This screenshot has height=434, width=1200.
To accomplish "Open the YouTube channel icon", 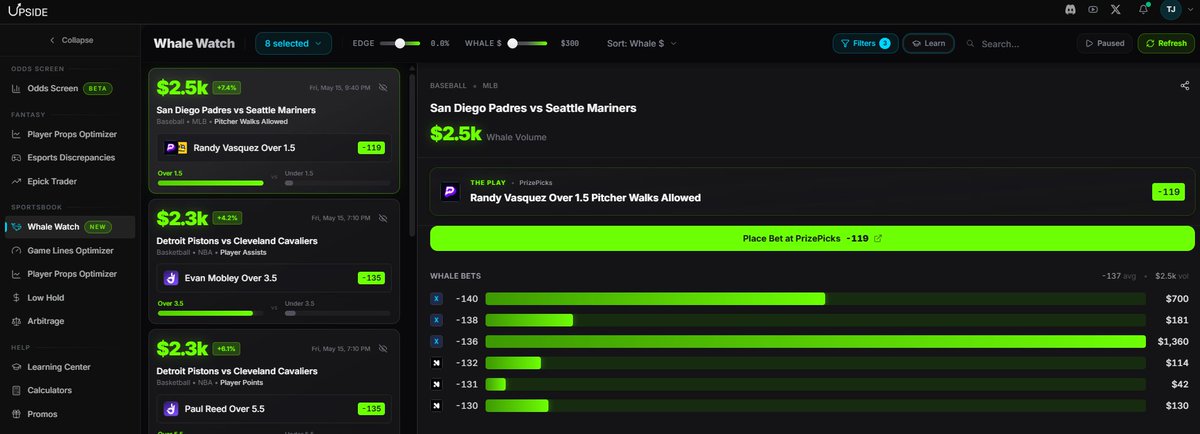I will tap(1092, 10).
